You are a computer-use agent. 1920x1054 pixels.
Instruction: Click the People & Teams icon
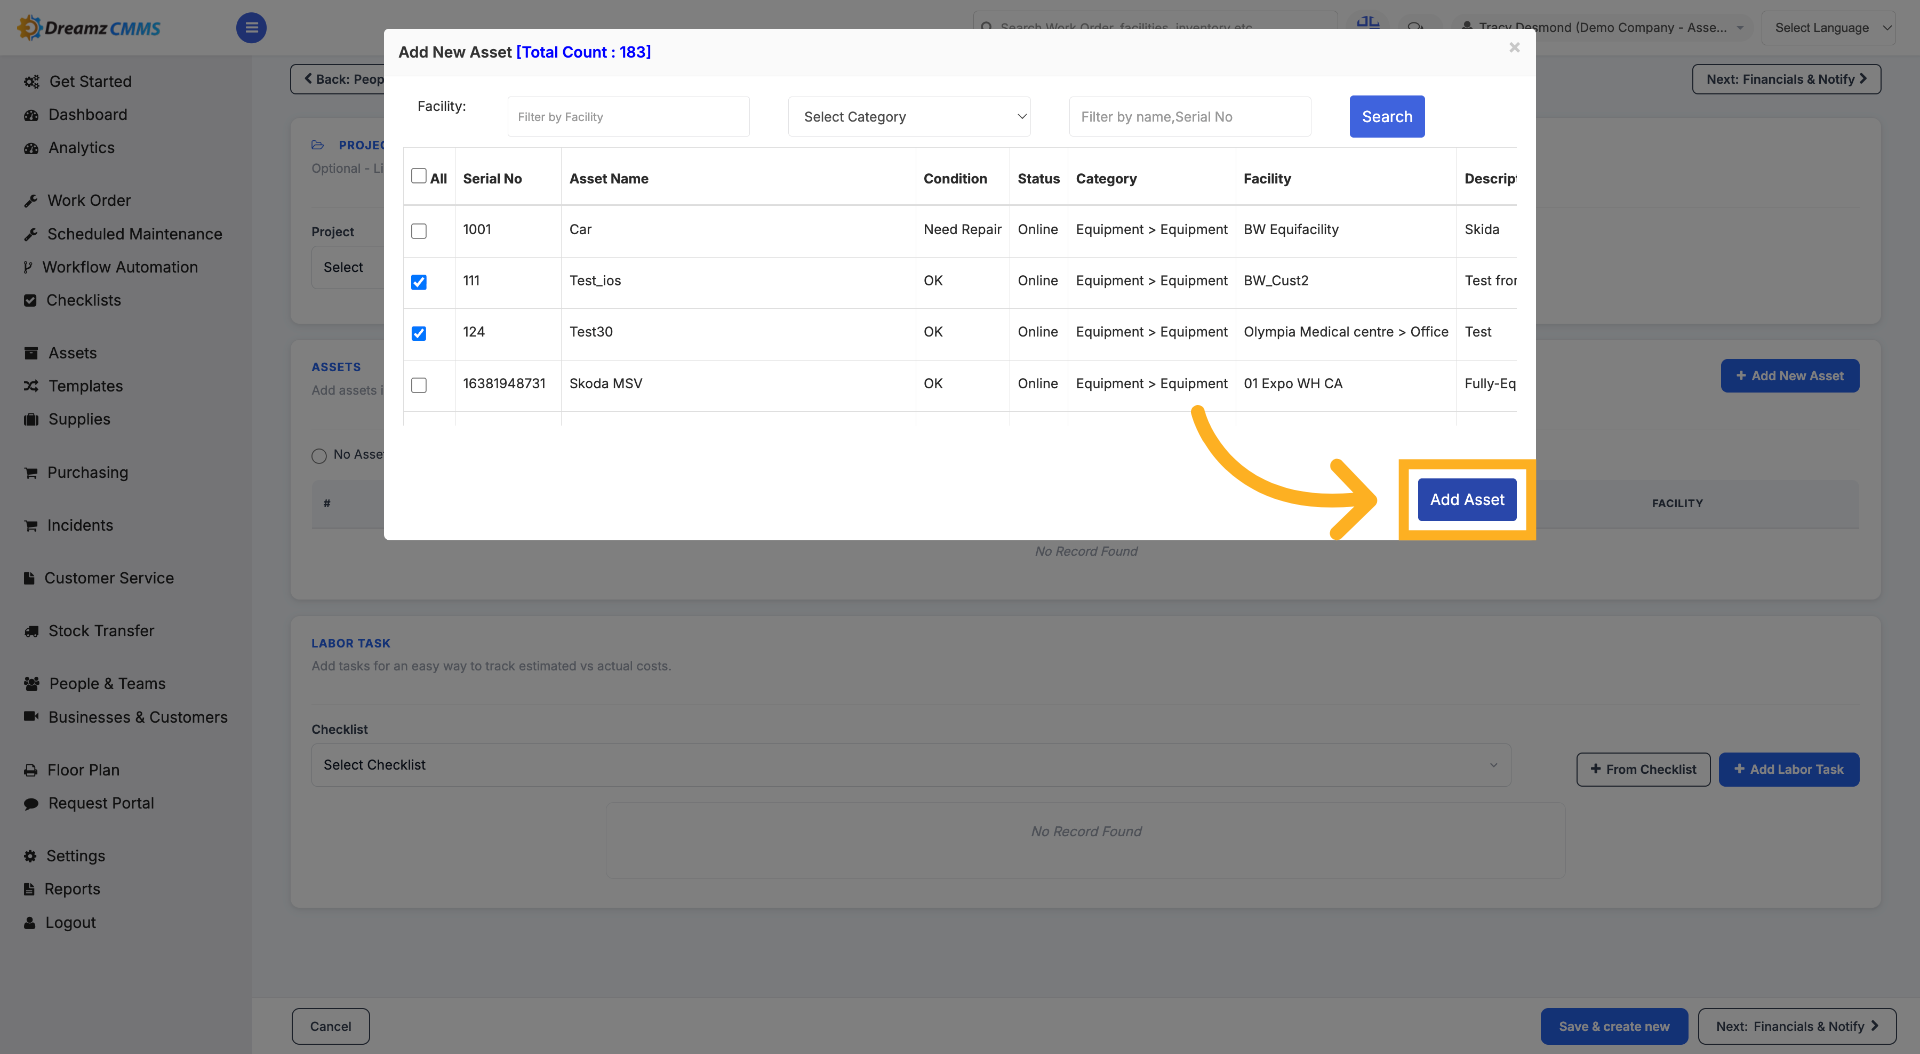[x=32, y=684]
